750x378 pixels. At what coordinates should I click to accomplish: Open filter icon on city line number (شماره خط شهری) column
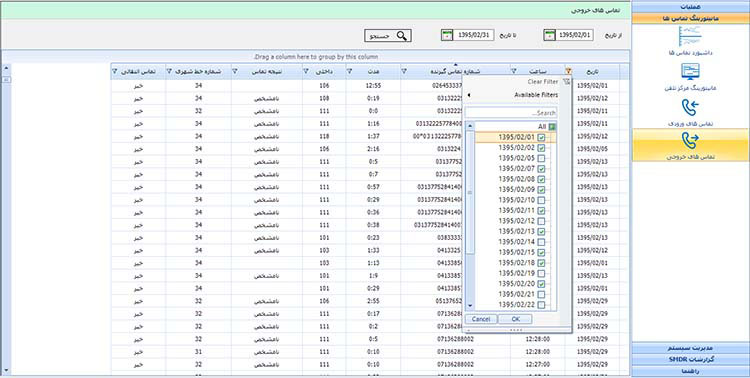pos(169,71)
